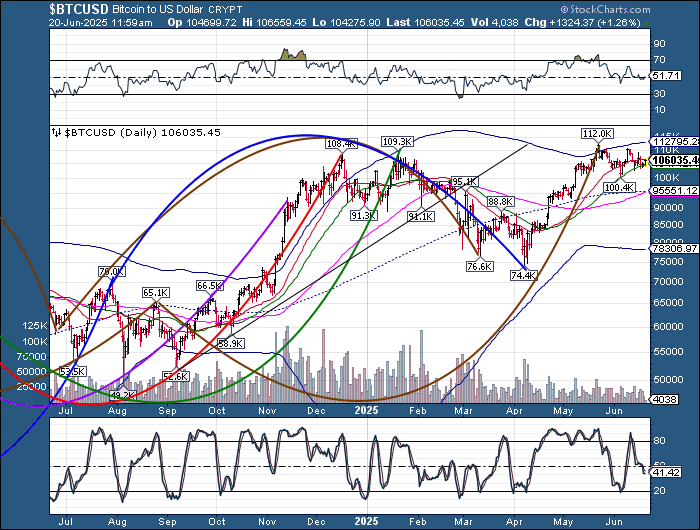Select the 52.6K September low label
Viewport: 700px width, 530px height.
pyautogui.click(x=174, y=375)
